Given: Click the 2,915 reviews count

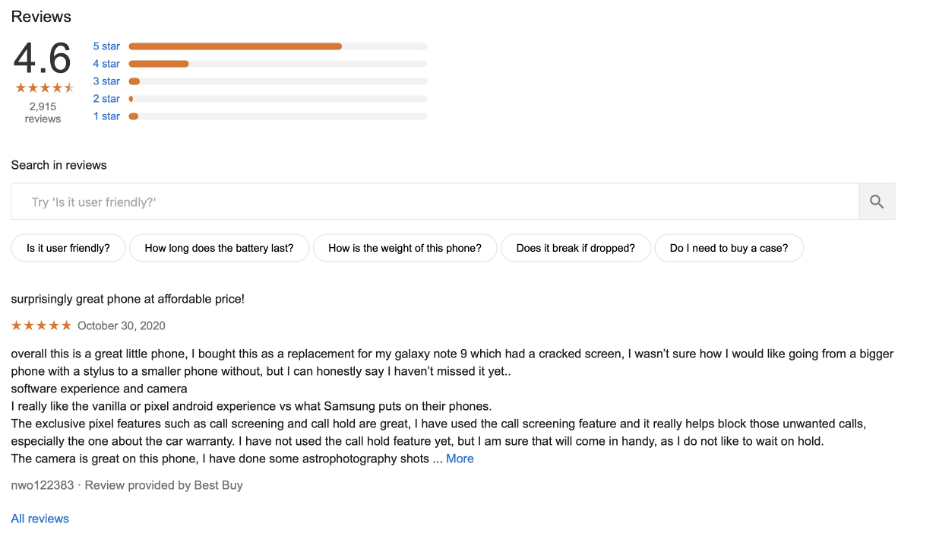Looking at the screenshot, I should 43,112.
